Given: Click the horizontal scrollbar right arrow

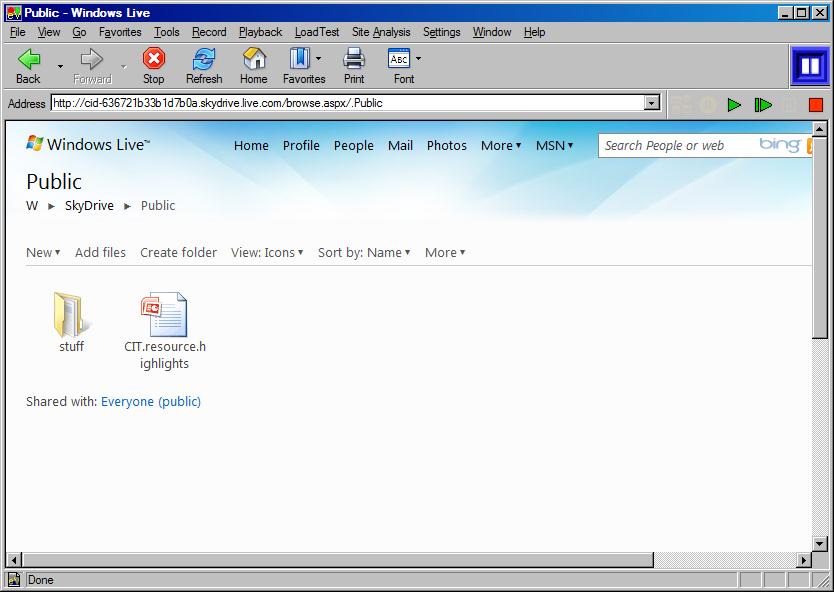Looking at the screenshot, I should [804, 560].
